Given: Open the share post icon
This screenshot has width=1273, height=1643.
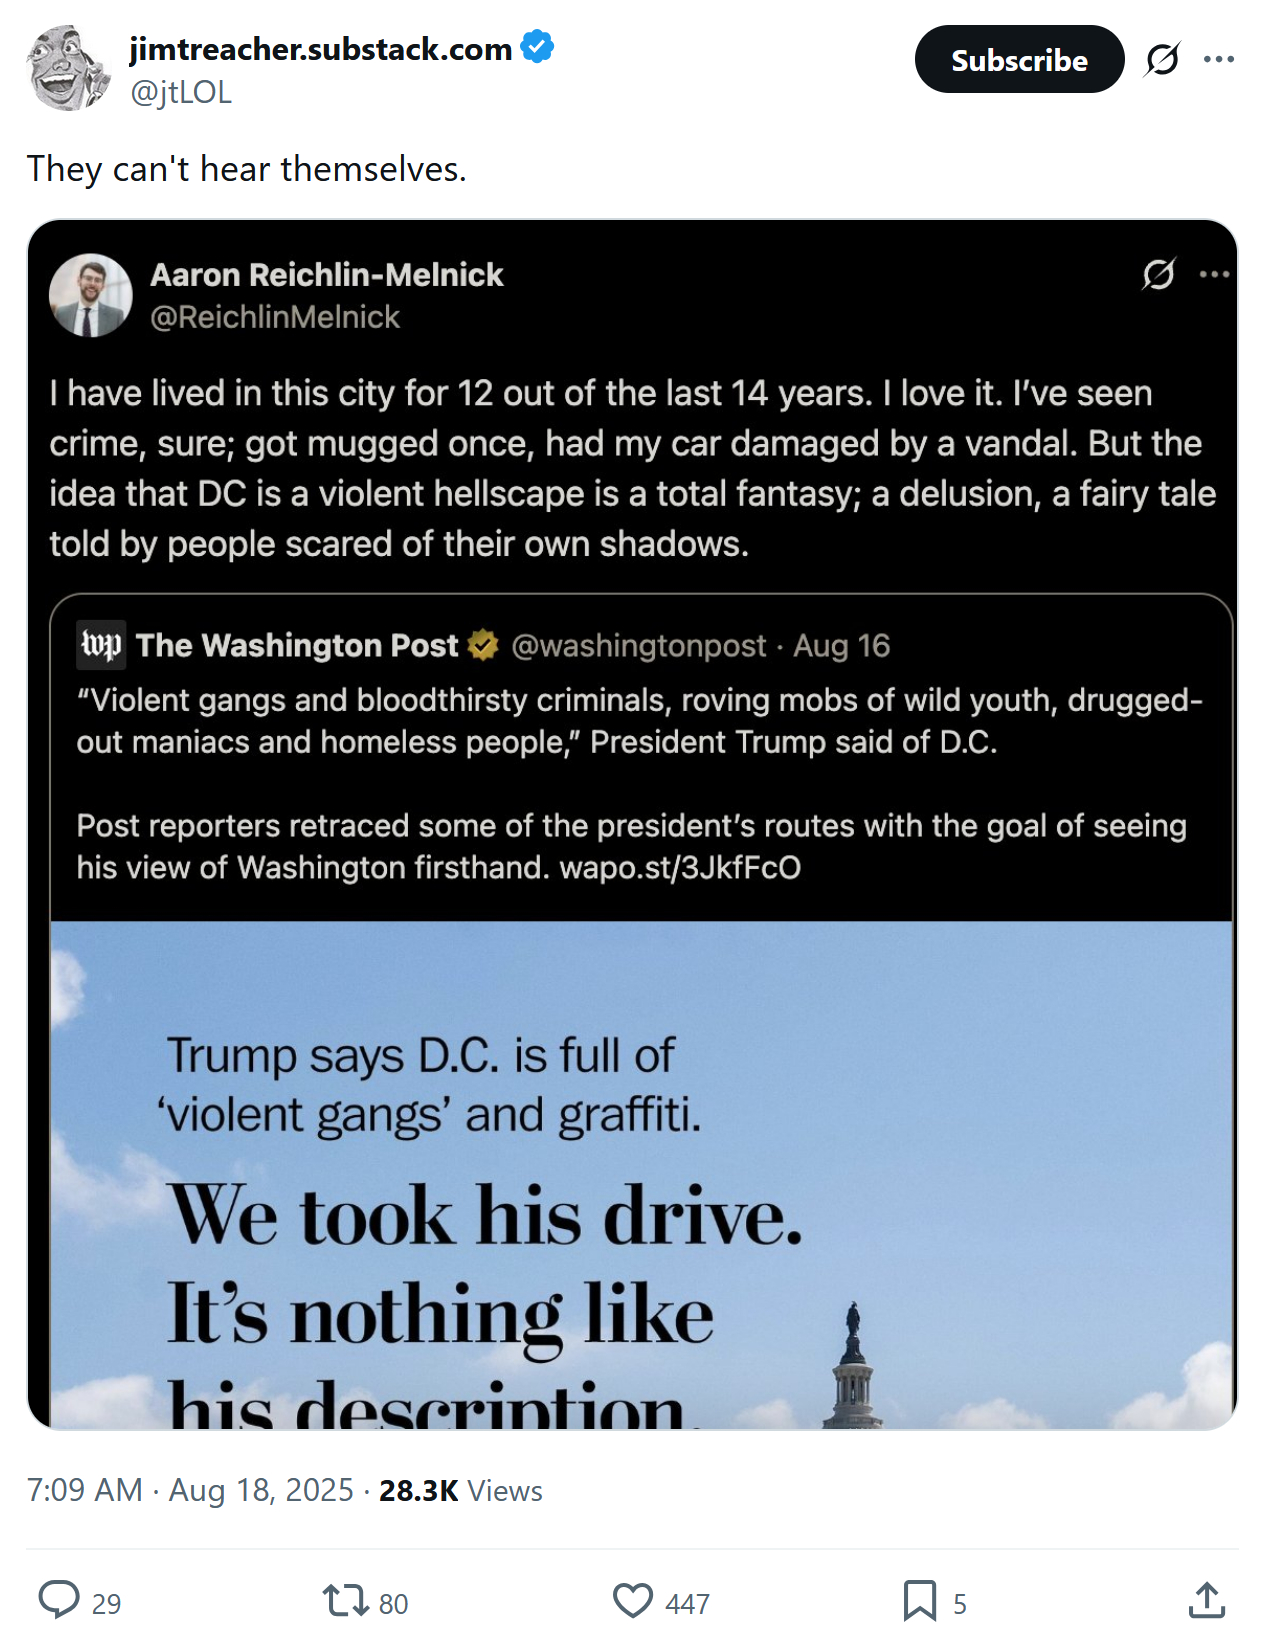Looking at the screenshot, I should point(1207,1600).
